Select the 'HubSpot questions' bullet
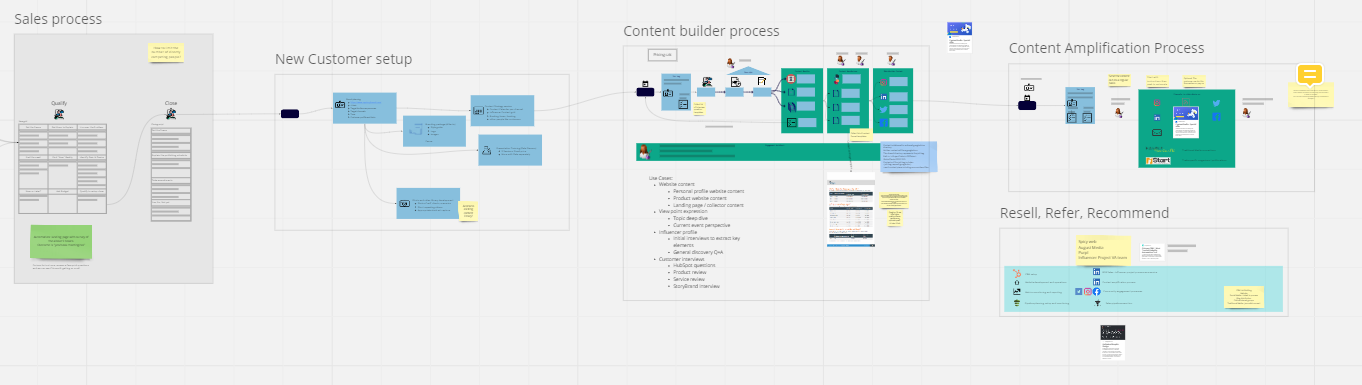This screenshot has width=1362, height=385. click(693, 266)
